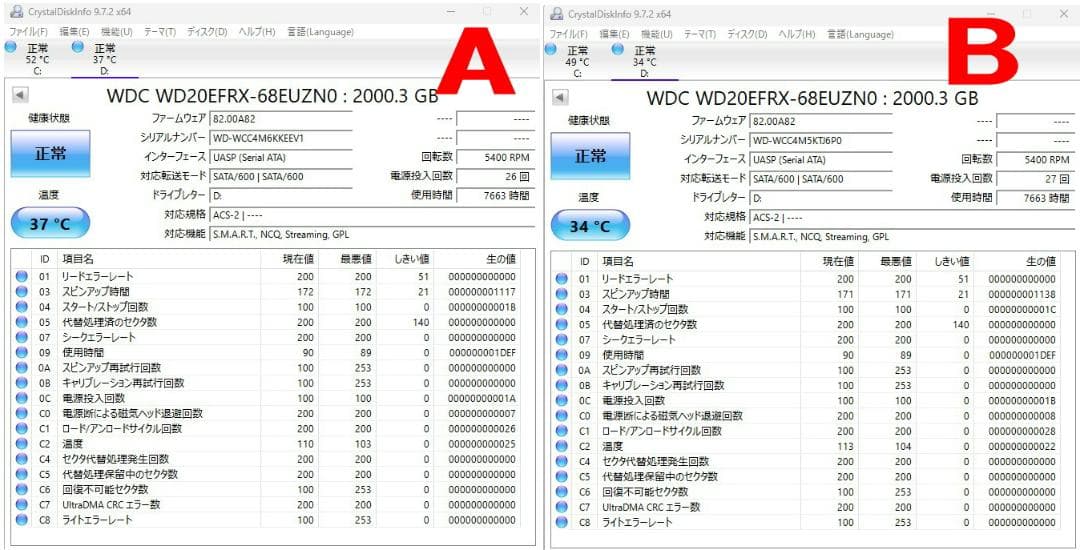Screen dimensions: 1080x550
Task: Open 言語(Language) menu in window B
Action: (860, 34)
